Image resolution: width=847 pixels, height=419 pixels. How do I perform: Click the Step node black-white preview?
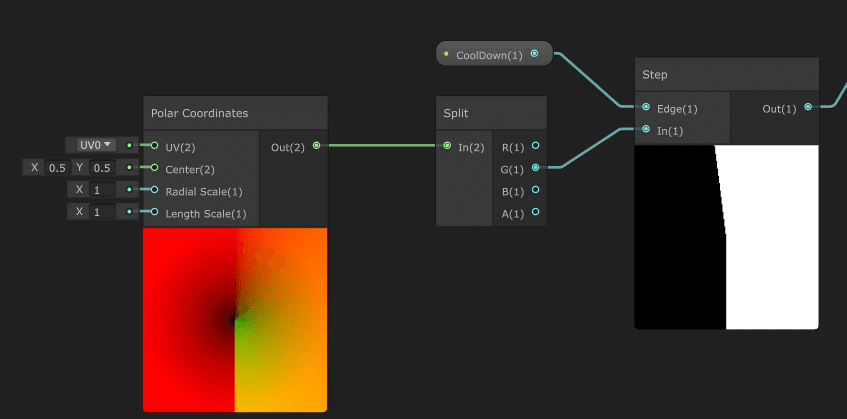click(x=727, y=237)
